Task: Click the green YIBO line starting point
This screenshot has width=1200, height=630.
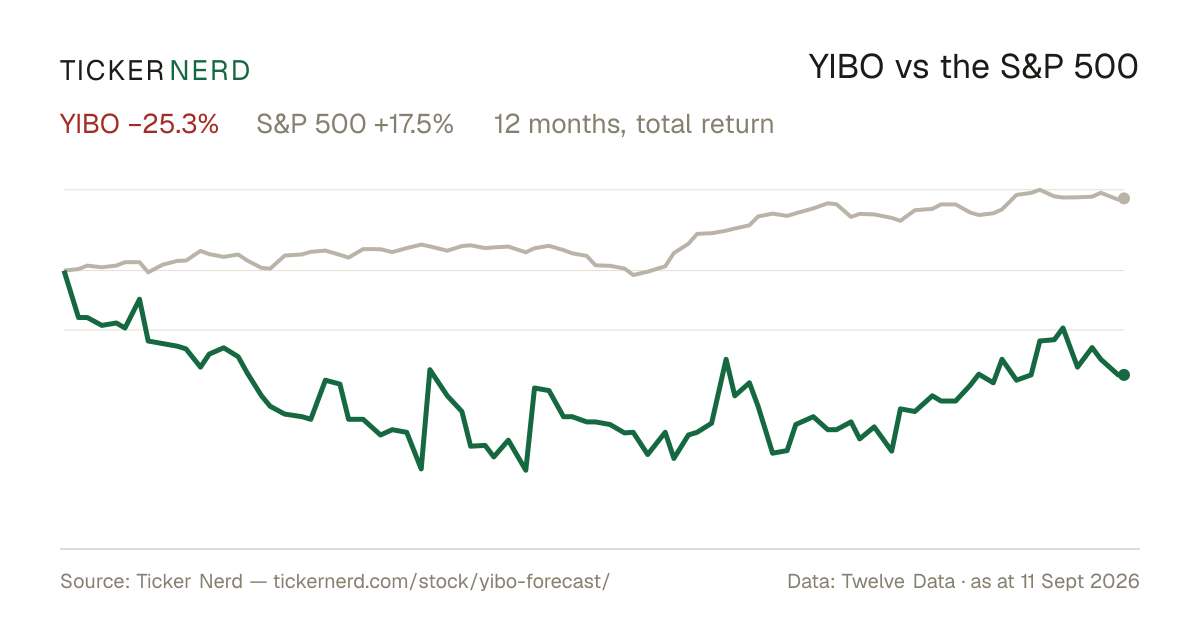Action: [x=65, y=271]
